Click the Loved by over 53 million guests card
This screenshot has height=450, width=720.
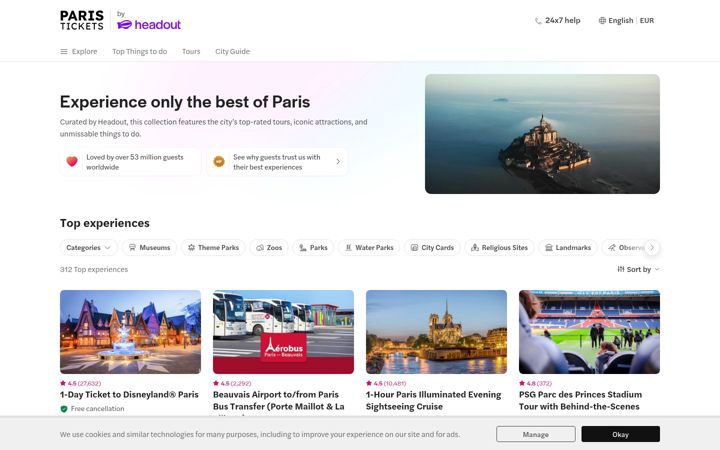[130, 162]
